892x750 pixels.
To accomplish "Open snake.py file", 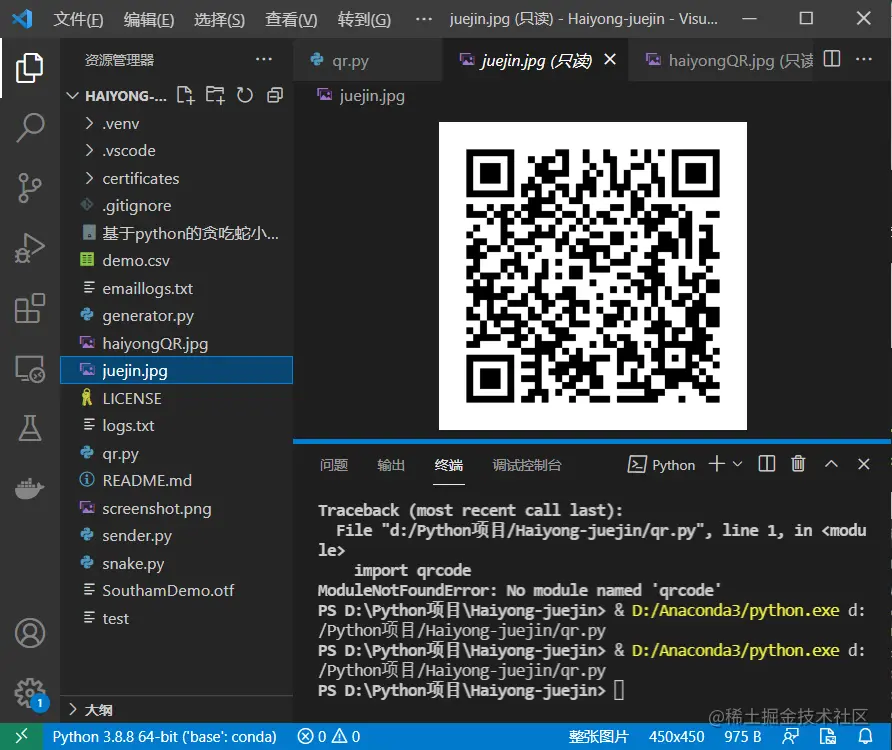I will (x=176, y=563).
